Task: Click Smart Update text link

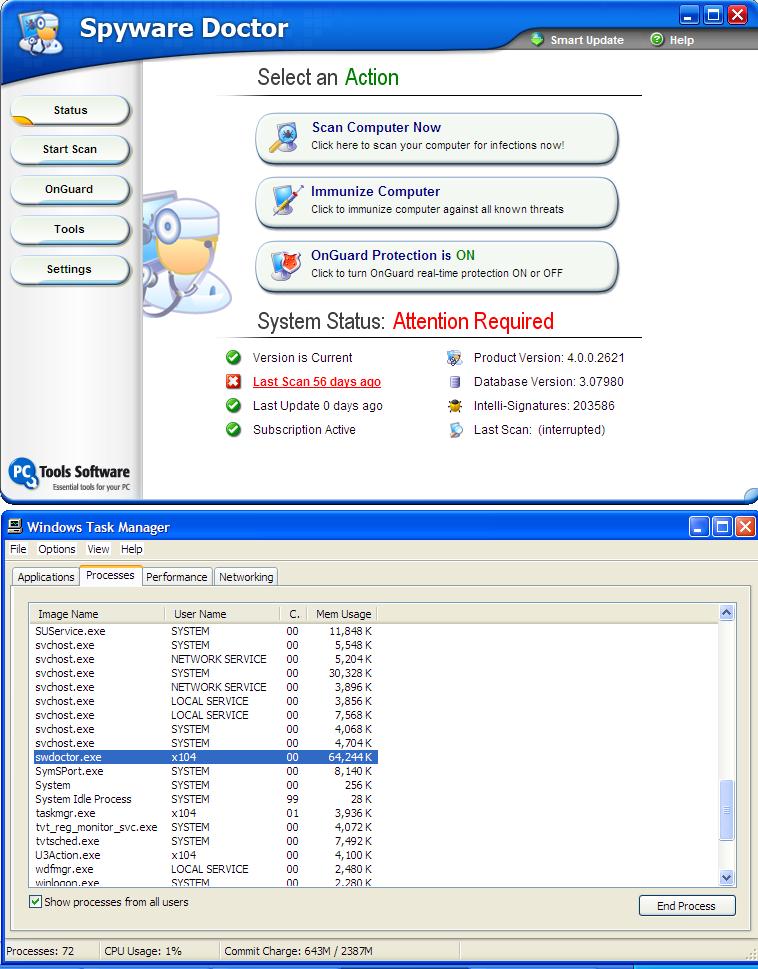Action: coord(587,40)
